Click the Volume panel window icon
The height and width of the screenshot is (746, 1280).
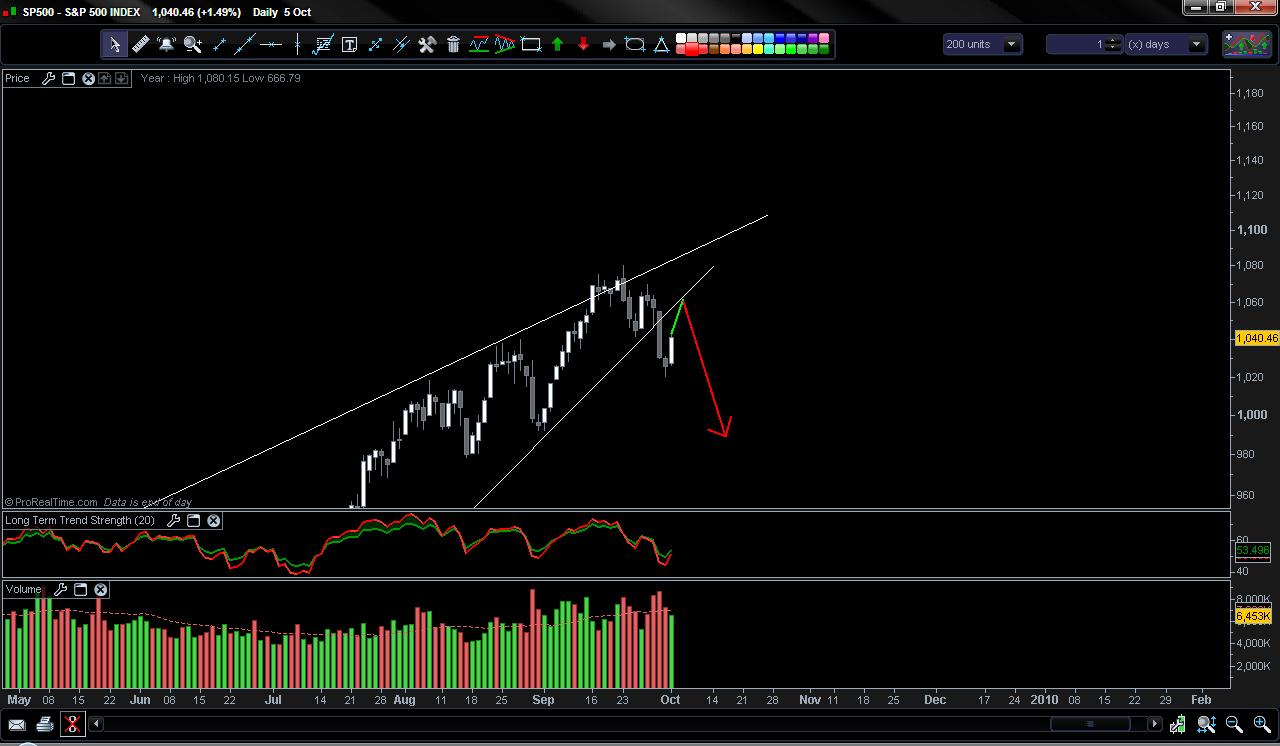81,589
